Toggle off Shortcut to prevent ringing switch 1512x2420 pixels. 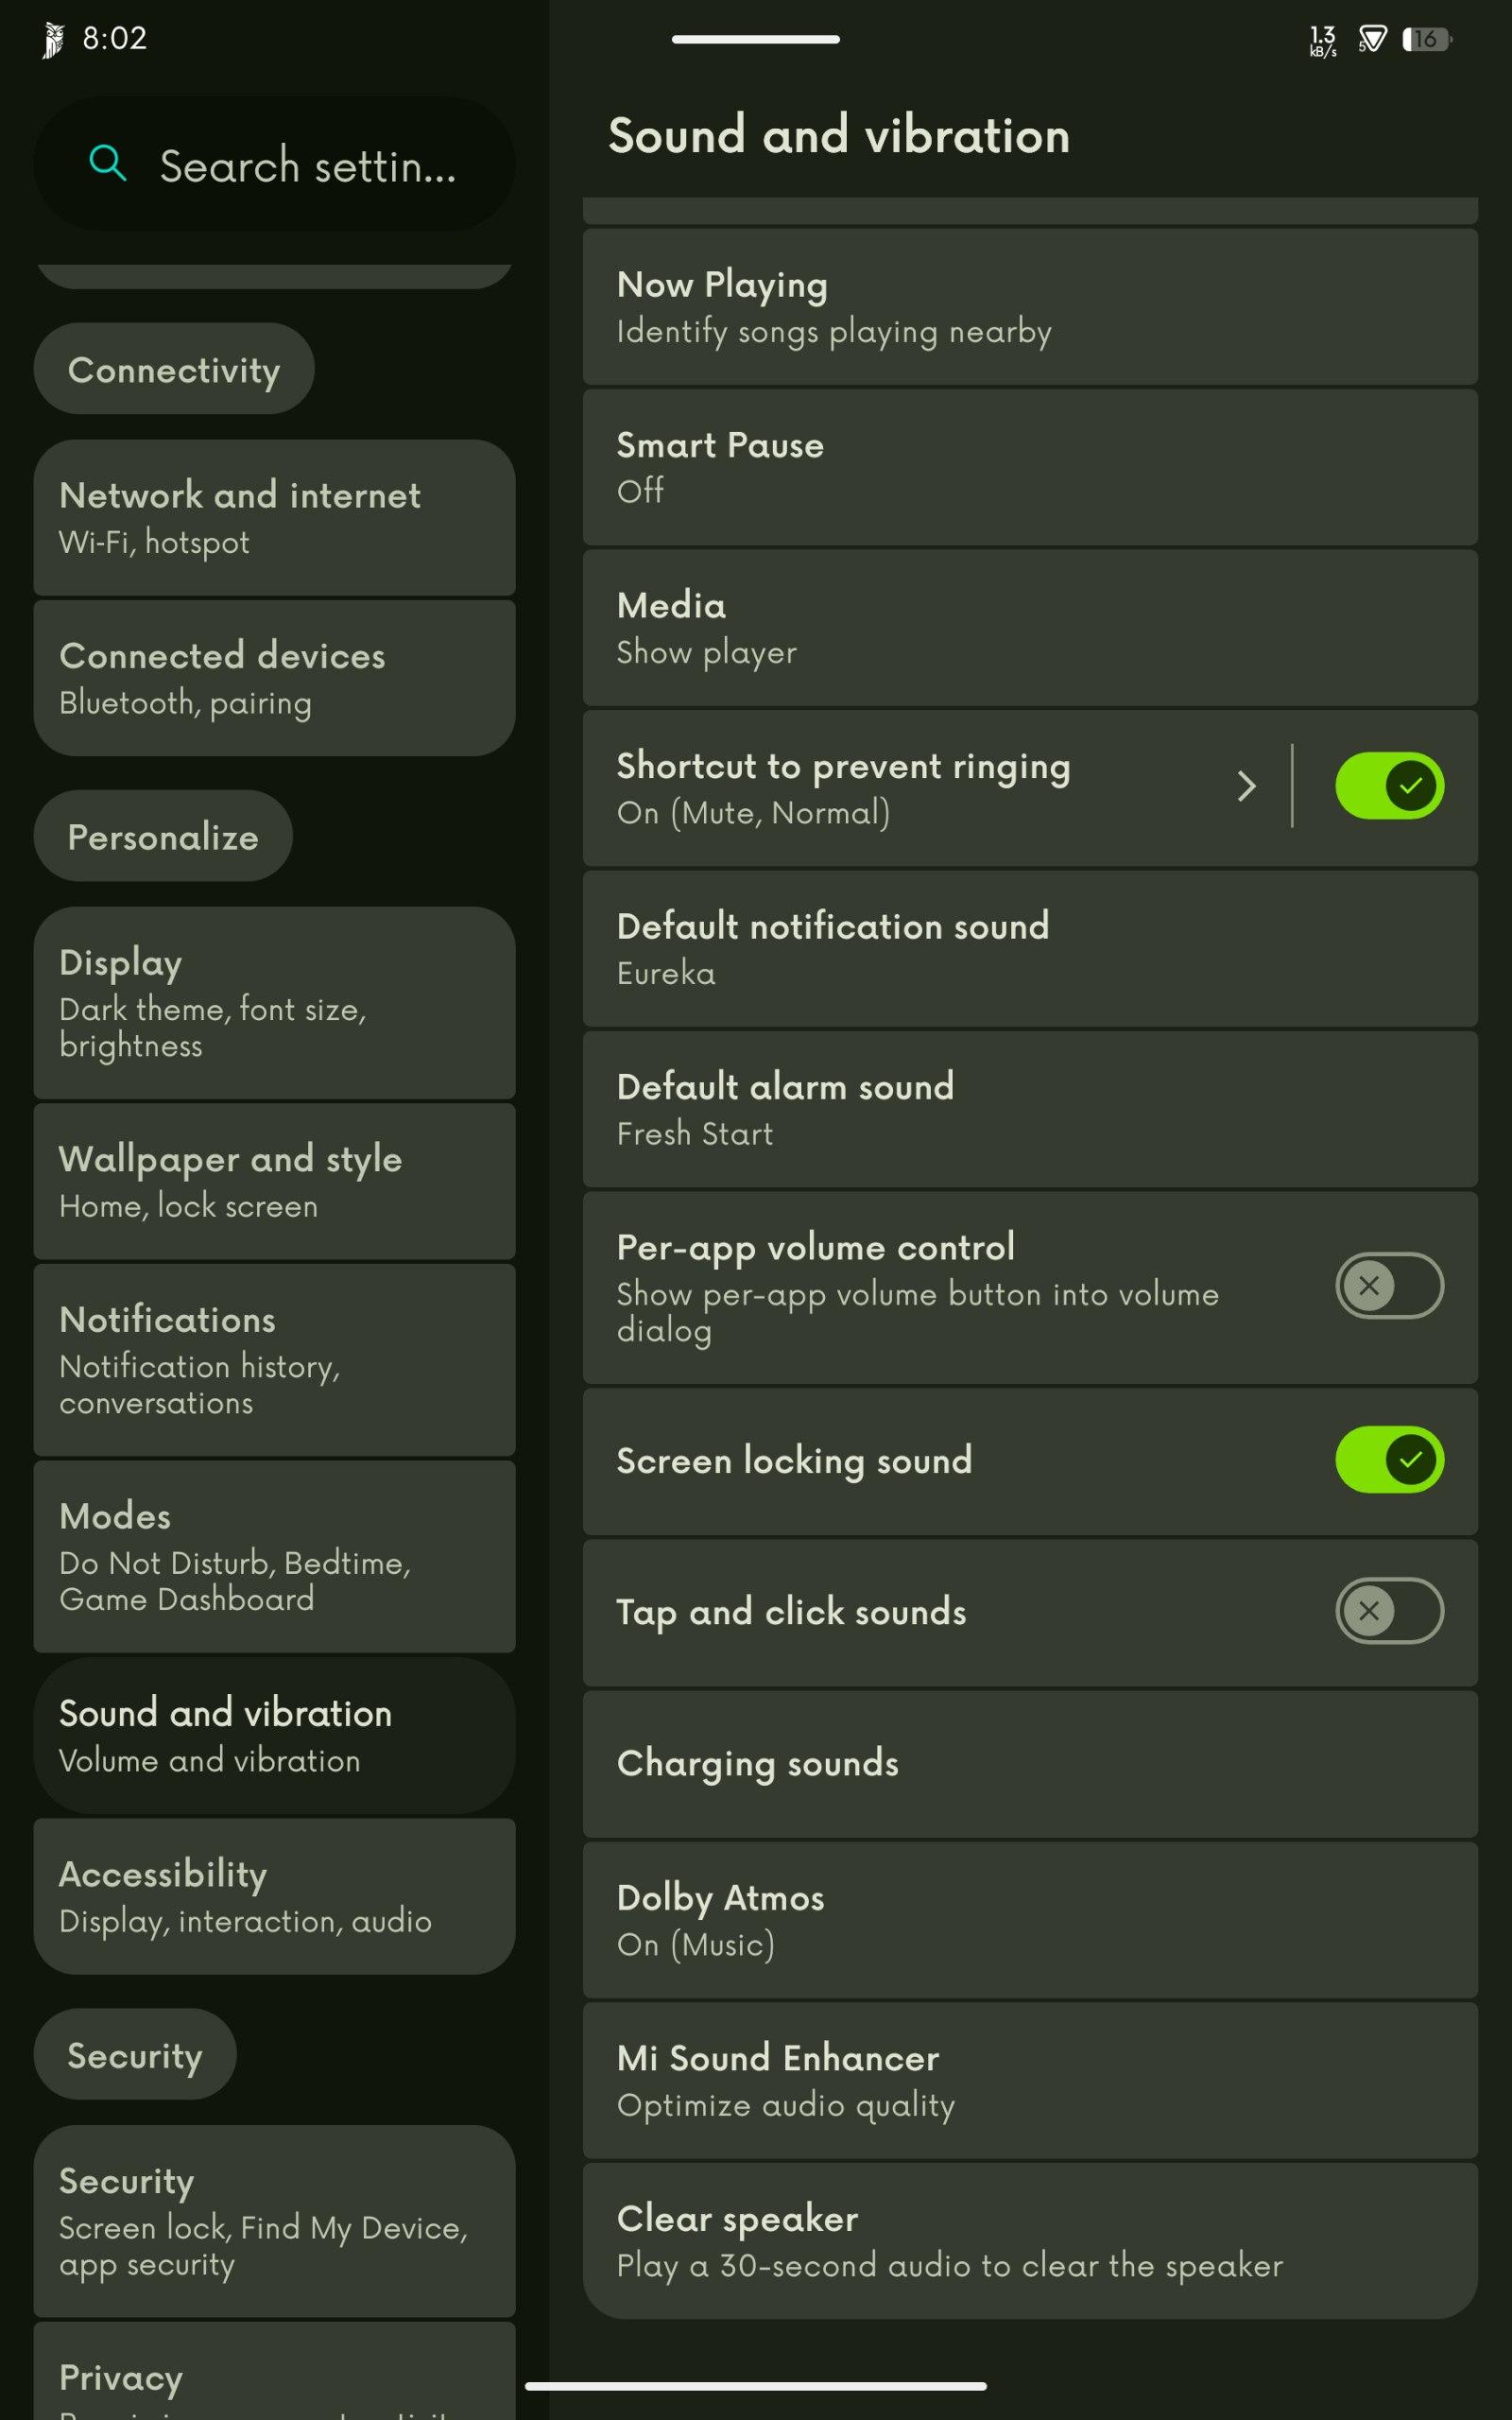1389,786
